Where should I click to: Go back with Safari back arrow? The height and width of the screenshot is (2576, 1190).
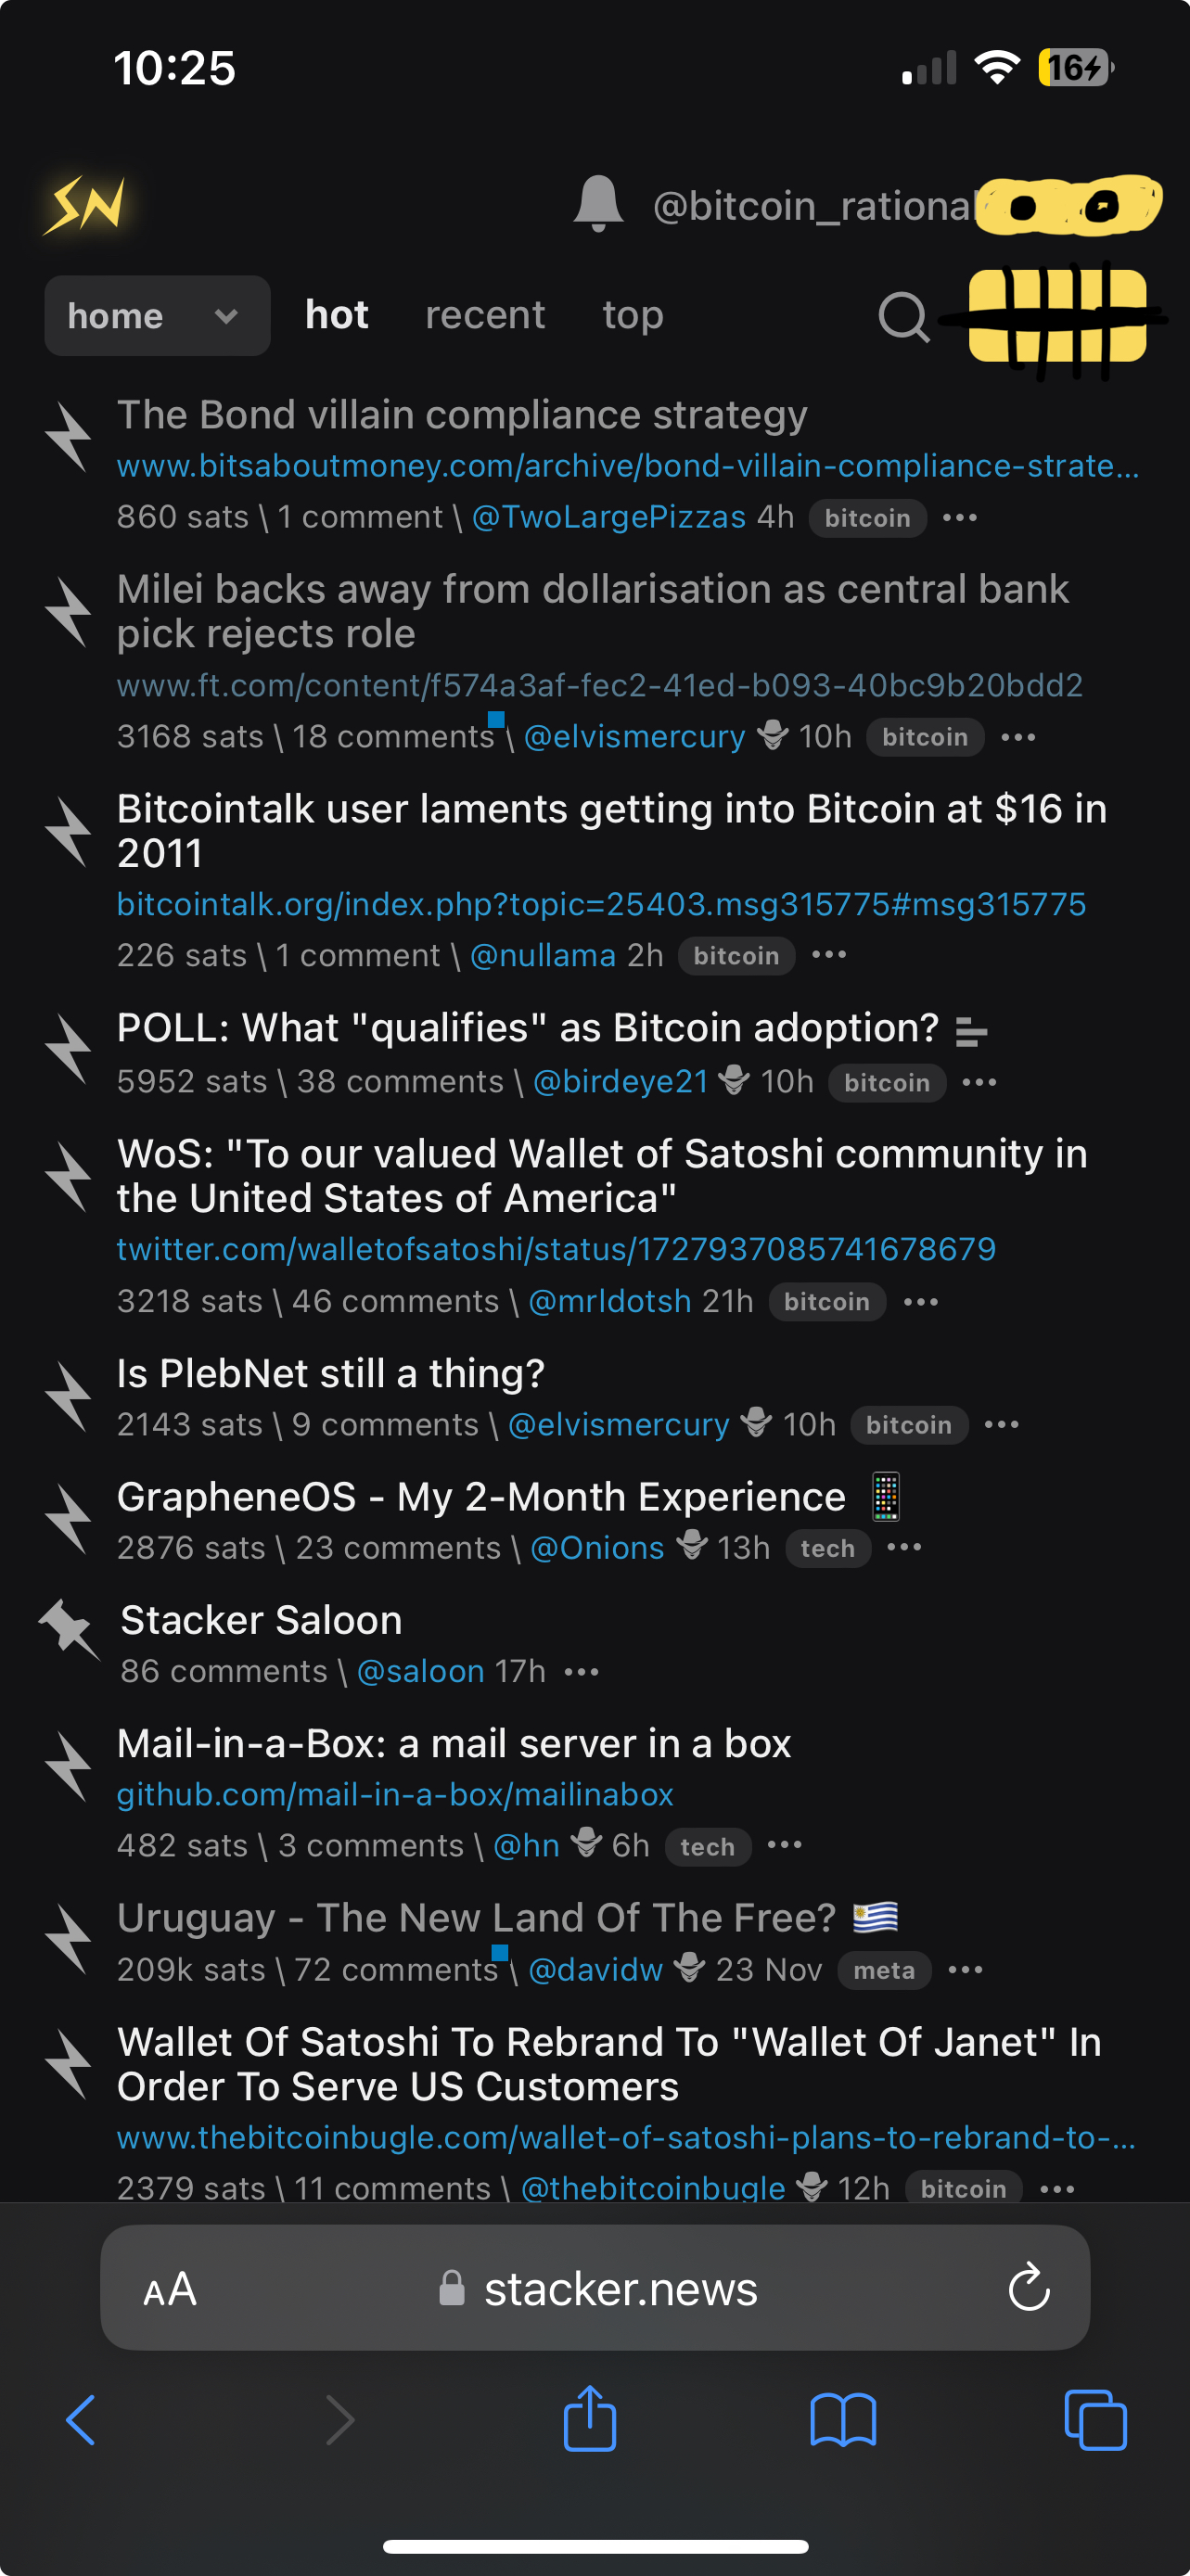(81, 2420)
